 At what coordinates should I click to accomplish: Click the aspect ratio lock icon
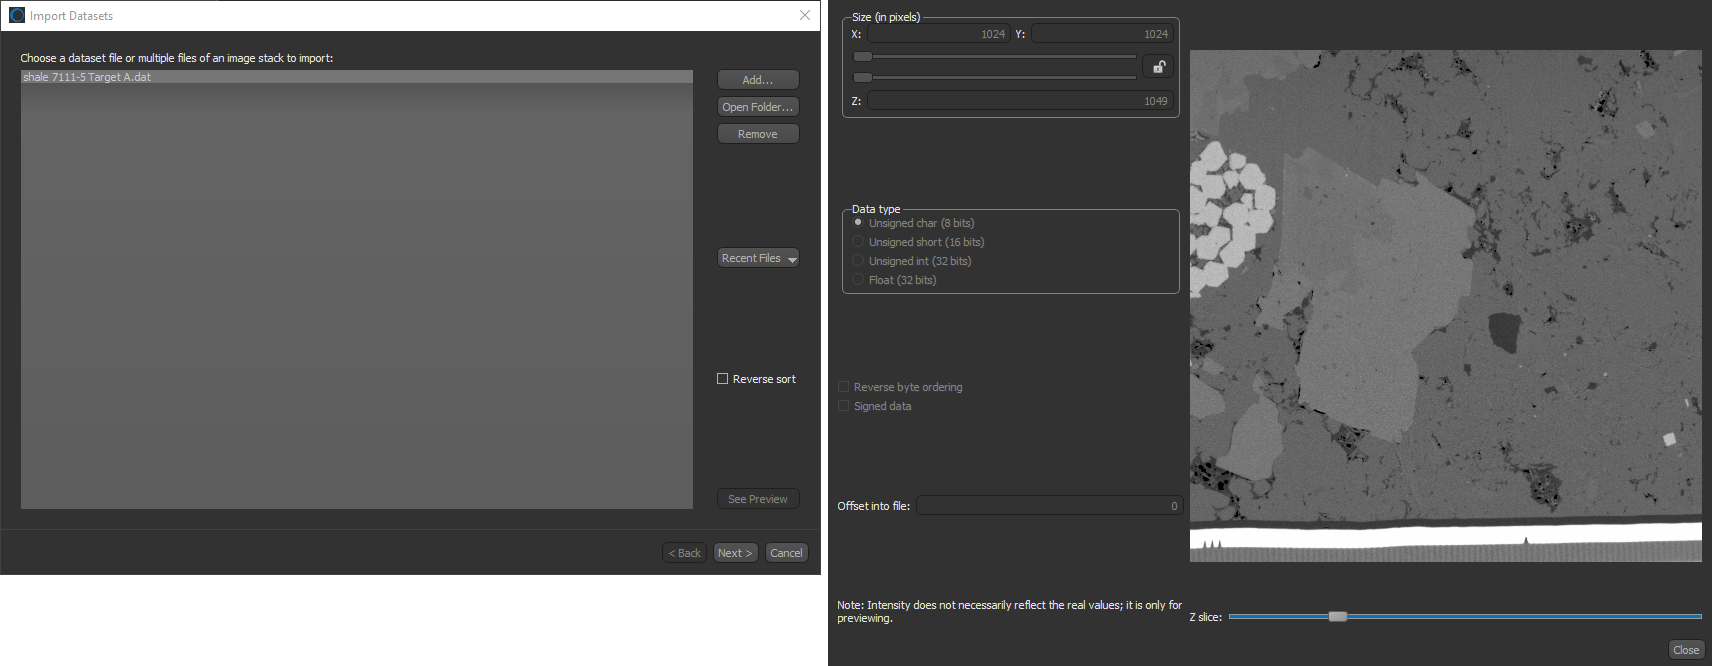(1158, 67)
